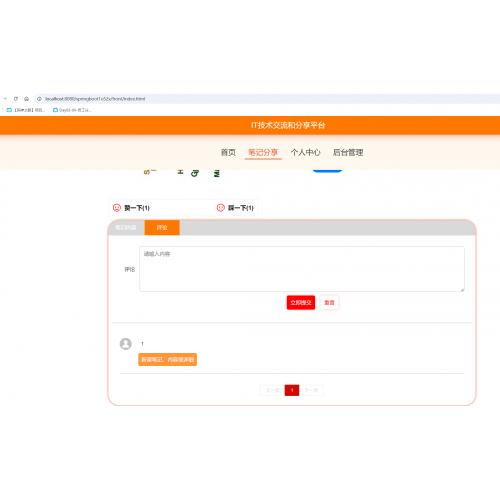Click the 踩一下 dislike face icon
500x500 pixels.
click(x=221, y=208)
